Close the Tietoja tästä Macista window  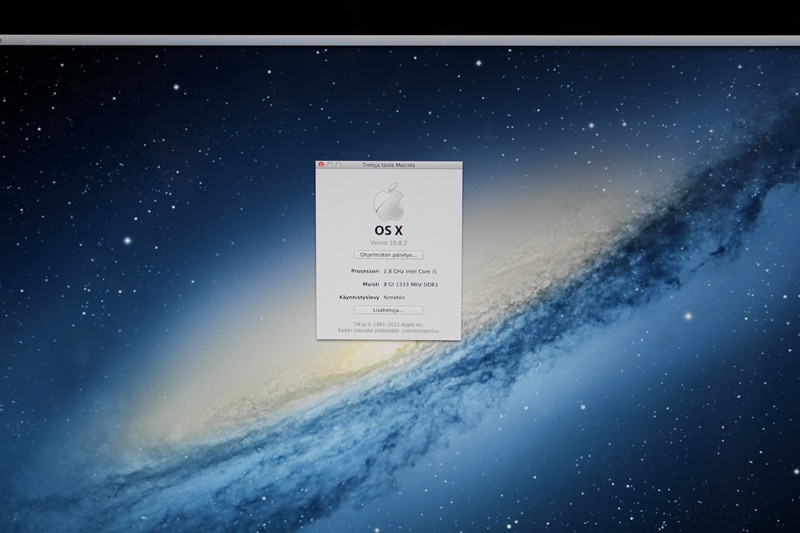tap(321, 165)
